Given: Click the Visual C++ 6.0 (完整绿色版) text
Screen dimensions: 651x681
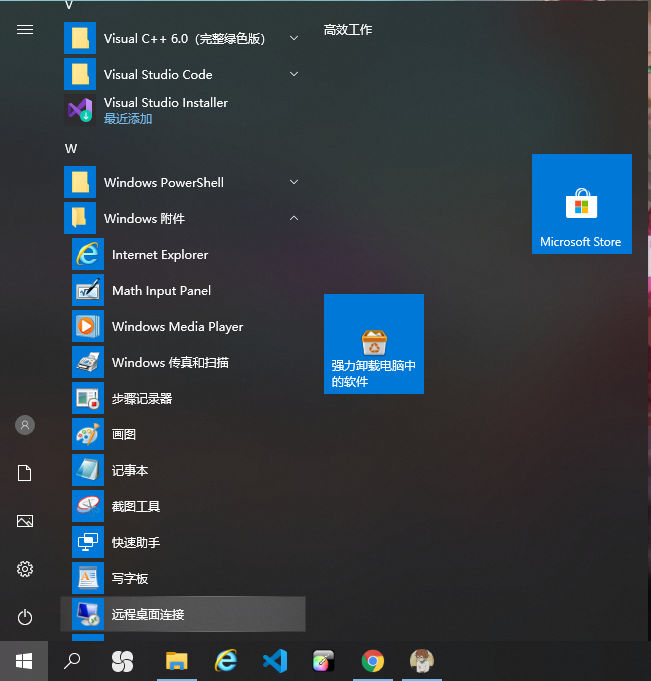Looking at the screenshot, I should (x=185, y=39).
